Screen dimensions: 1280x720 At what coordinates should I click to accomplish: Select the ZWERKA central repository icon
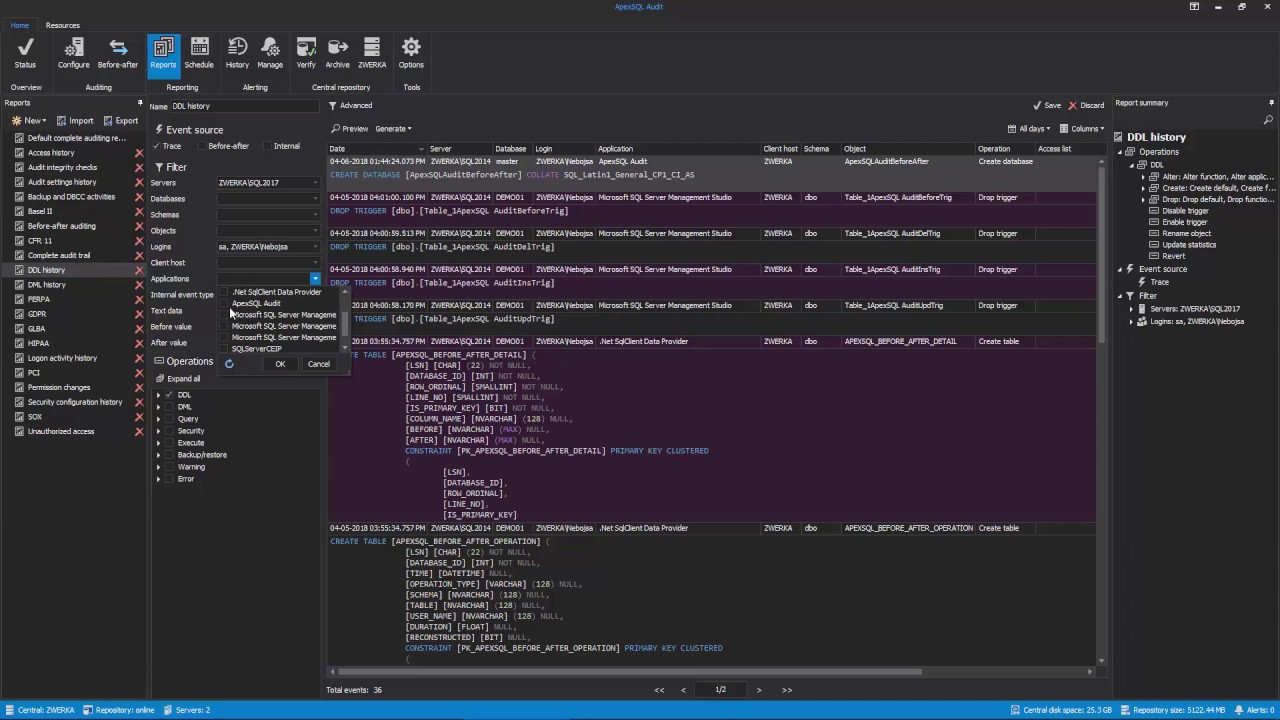pyautogui.click(x=372, y=53)
